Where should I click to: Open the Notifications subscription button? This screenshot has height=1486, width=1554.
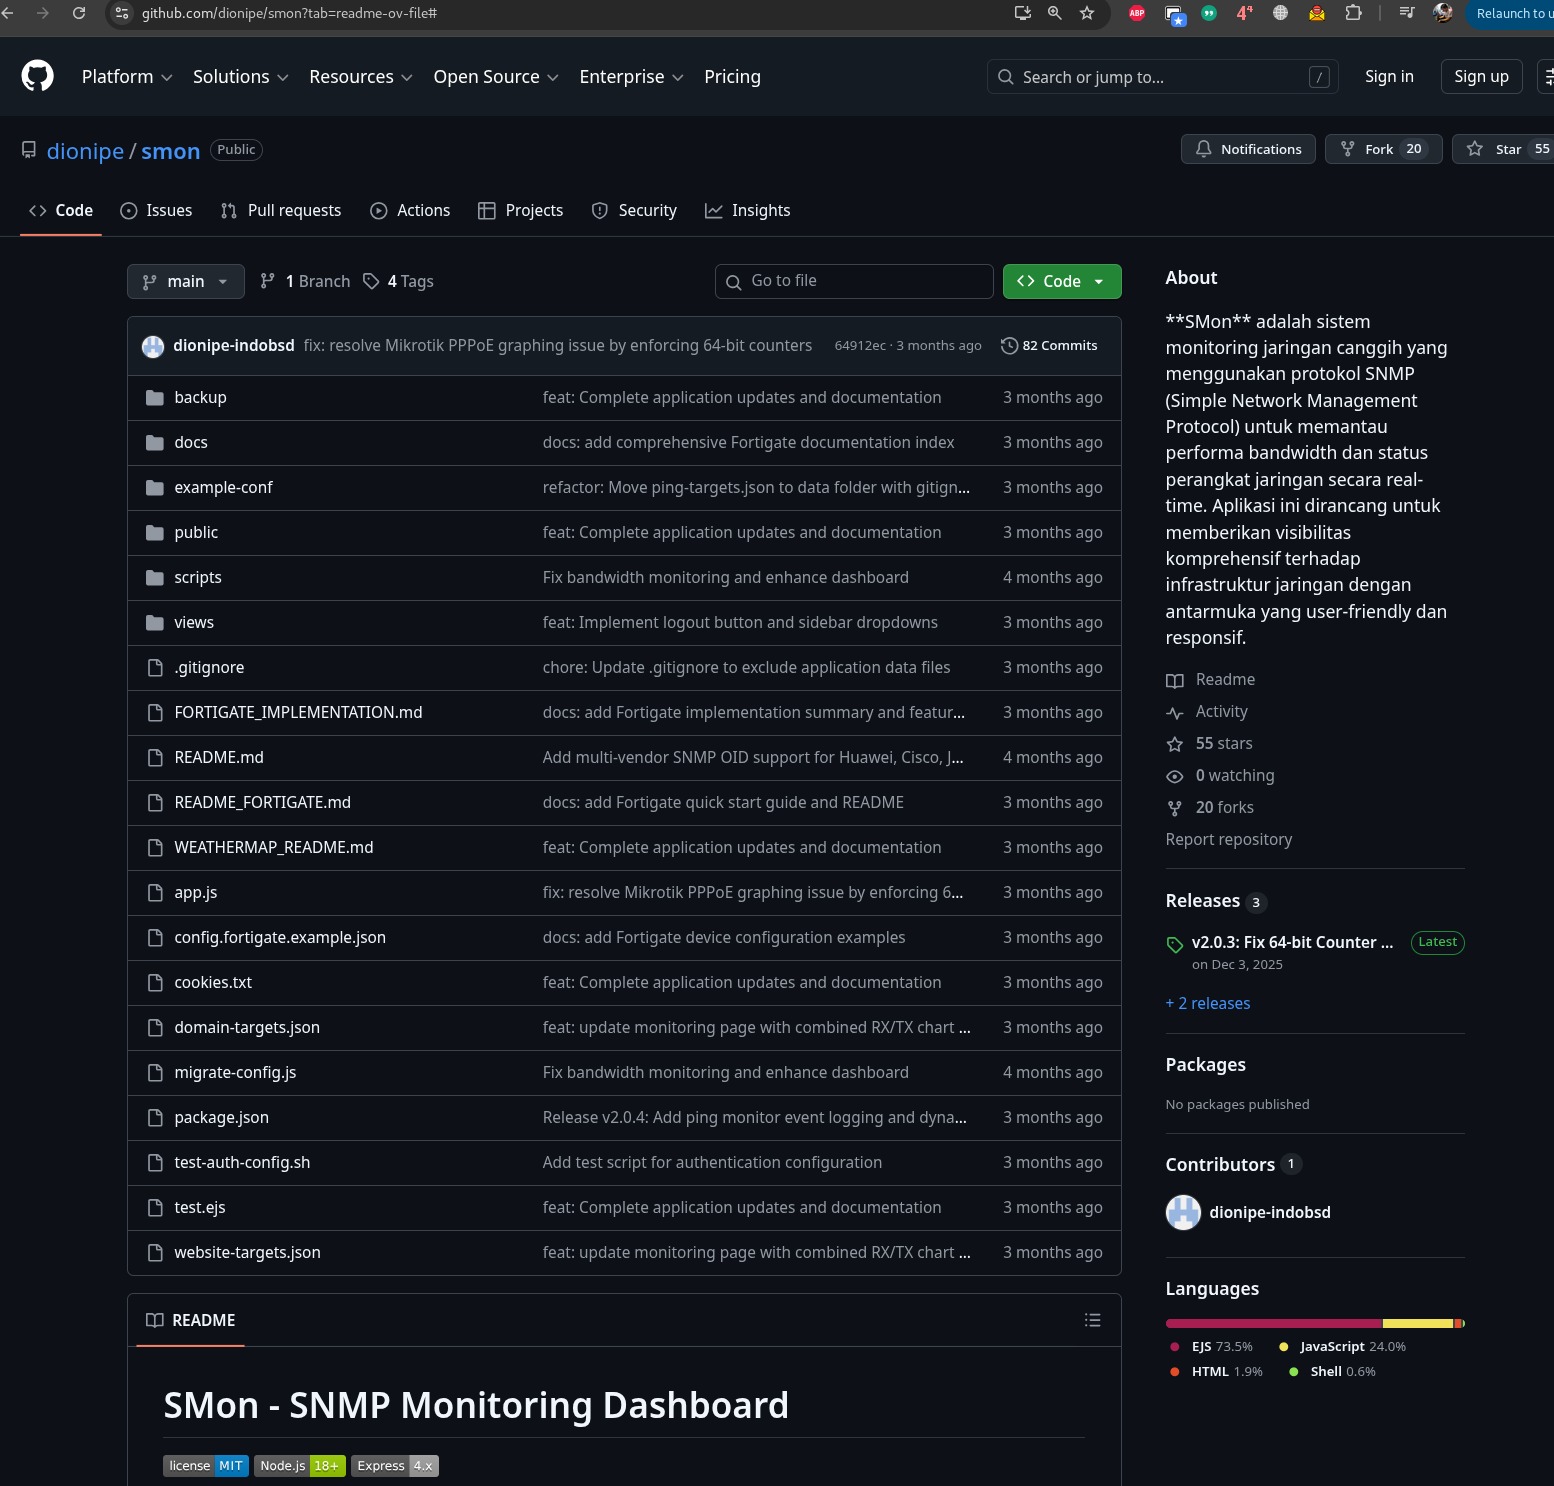(1248, 149)
